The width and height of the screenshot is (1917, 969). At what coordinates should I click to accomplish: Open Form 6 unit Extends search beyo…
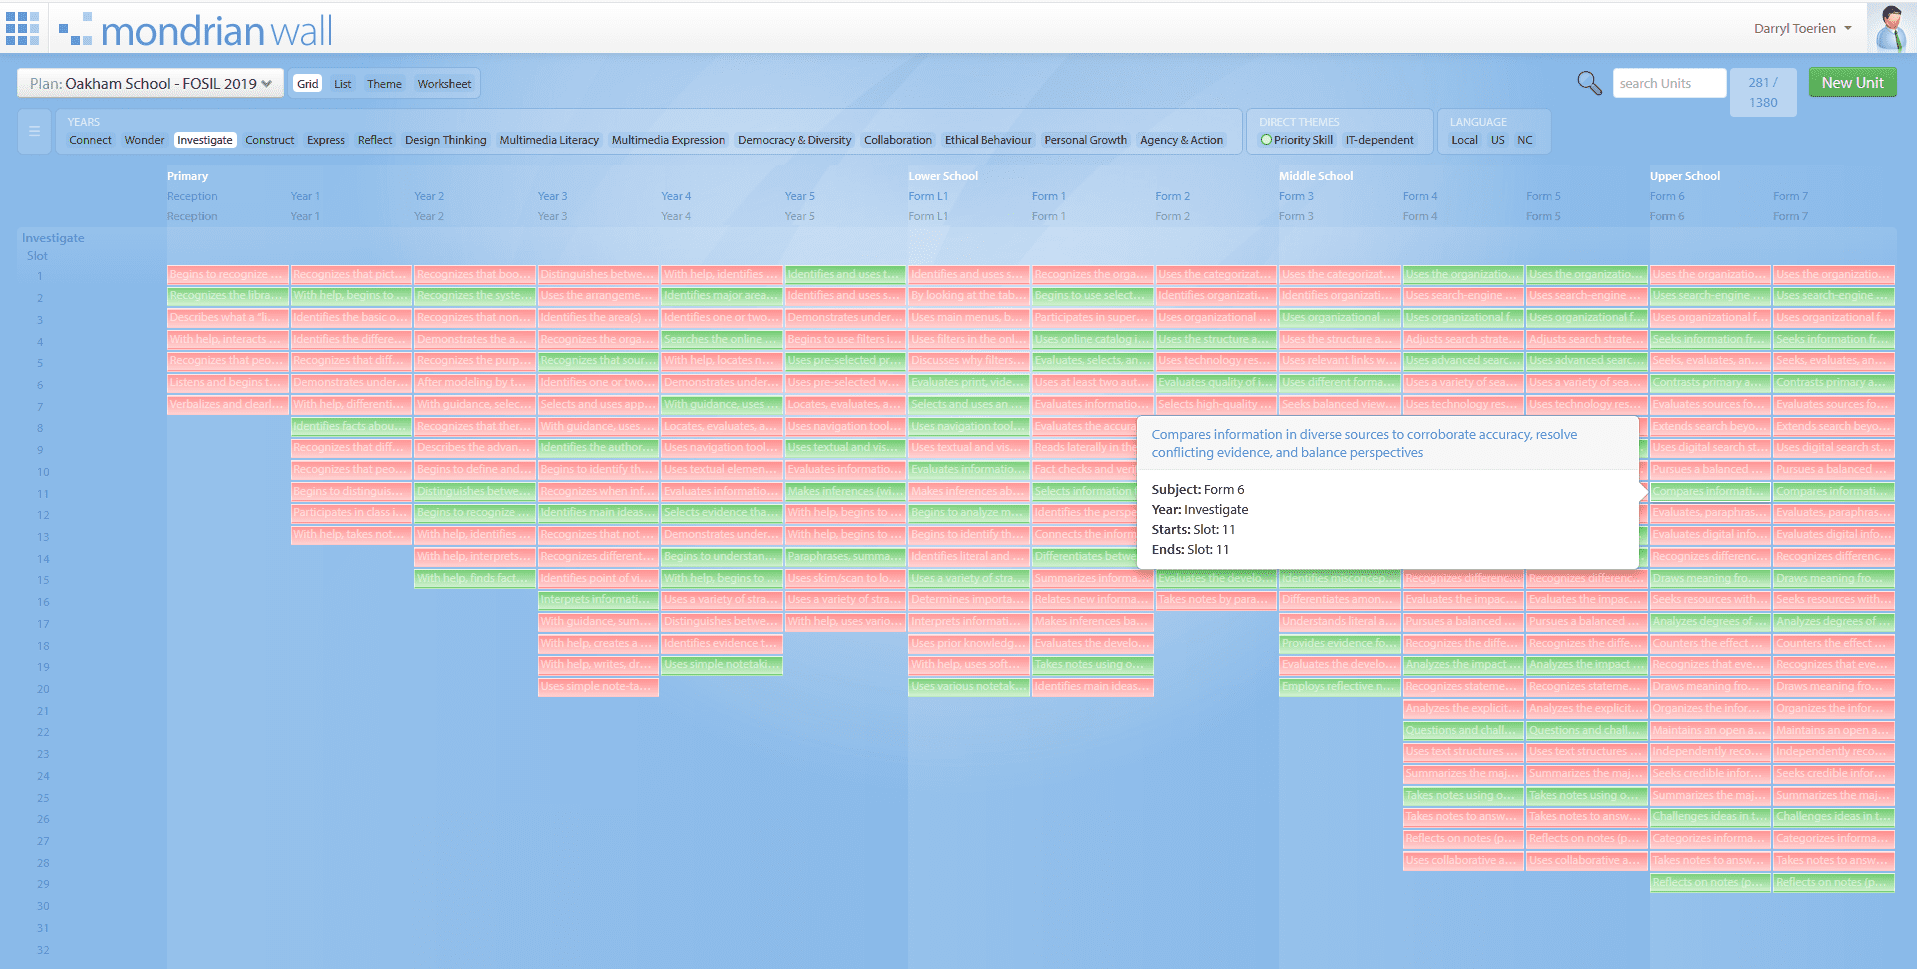1710,426
